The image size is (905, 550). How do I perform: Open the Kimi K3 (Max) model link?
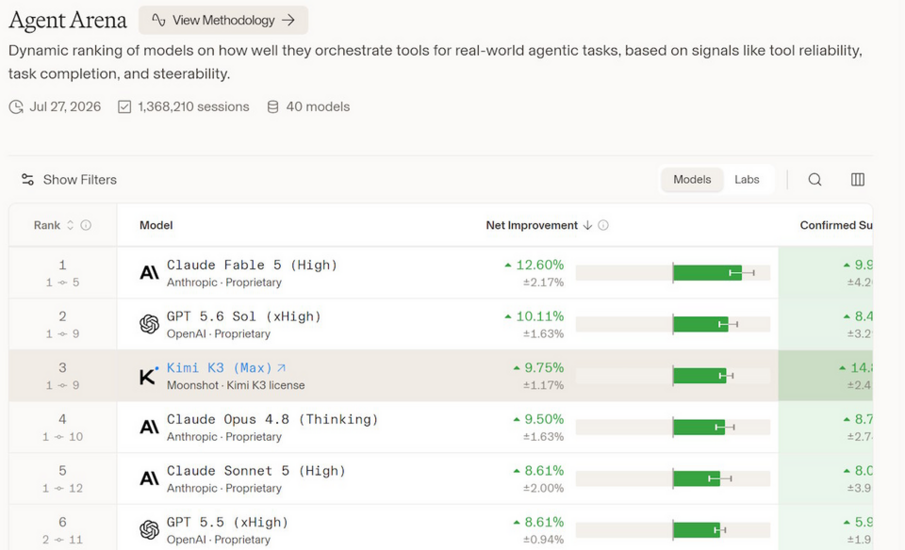coord(219,368)
